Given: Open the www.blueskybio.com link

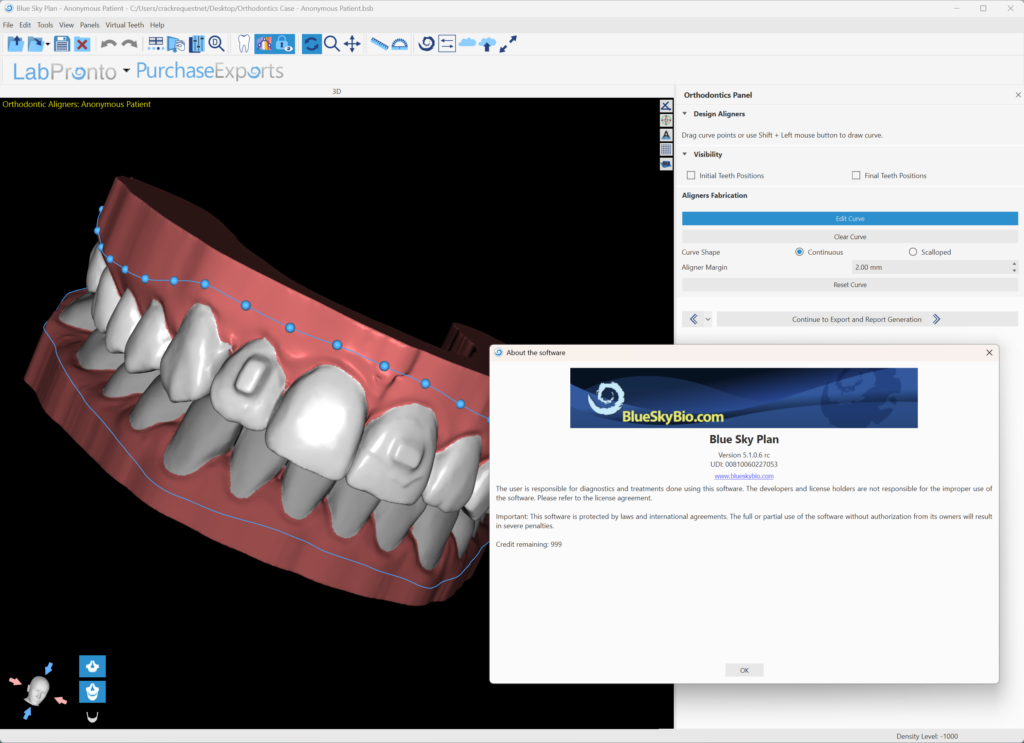Looking at the screenshot, I should (744, 476).
